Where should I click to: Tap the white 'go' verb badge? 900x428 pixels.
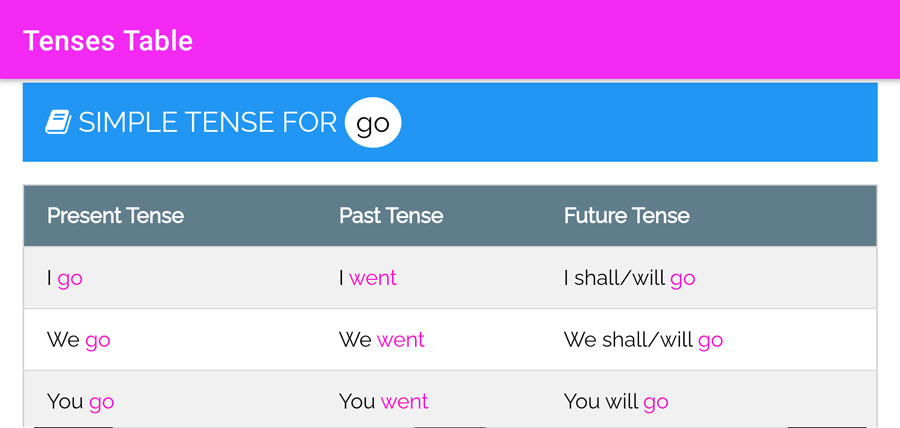click(x=373, y=122)
